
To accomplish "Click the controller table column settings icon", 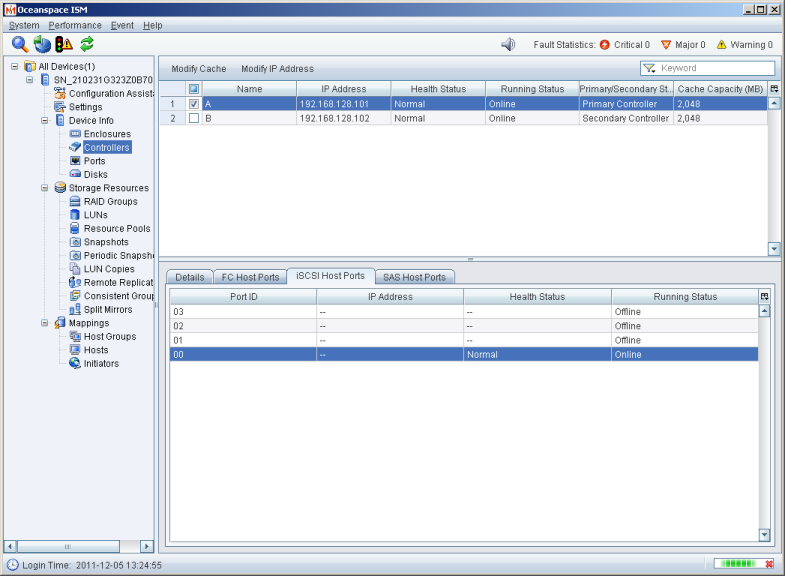I will click(774, 89).
